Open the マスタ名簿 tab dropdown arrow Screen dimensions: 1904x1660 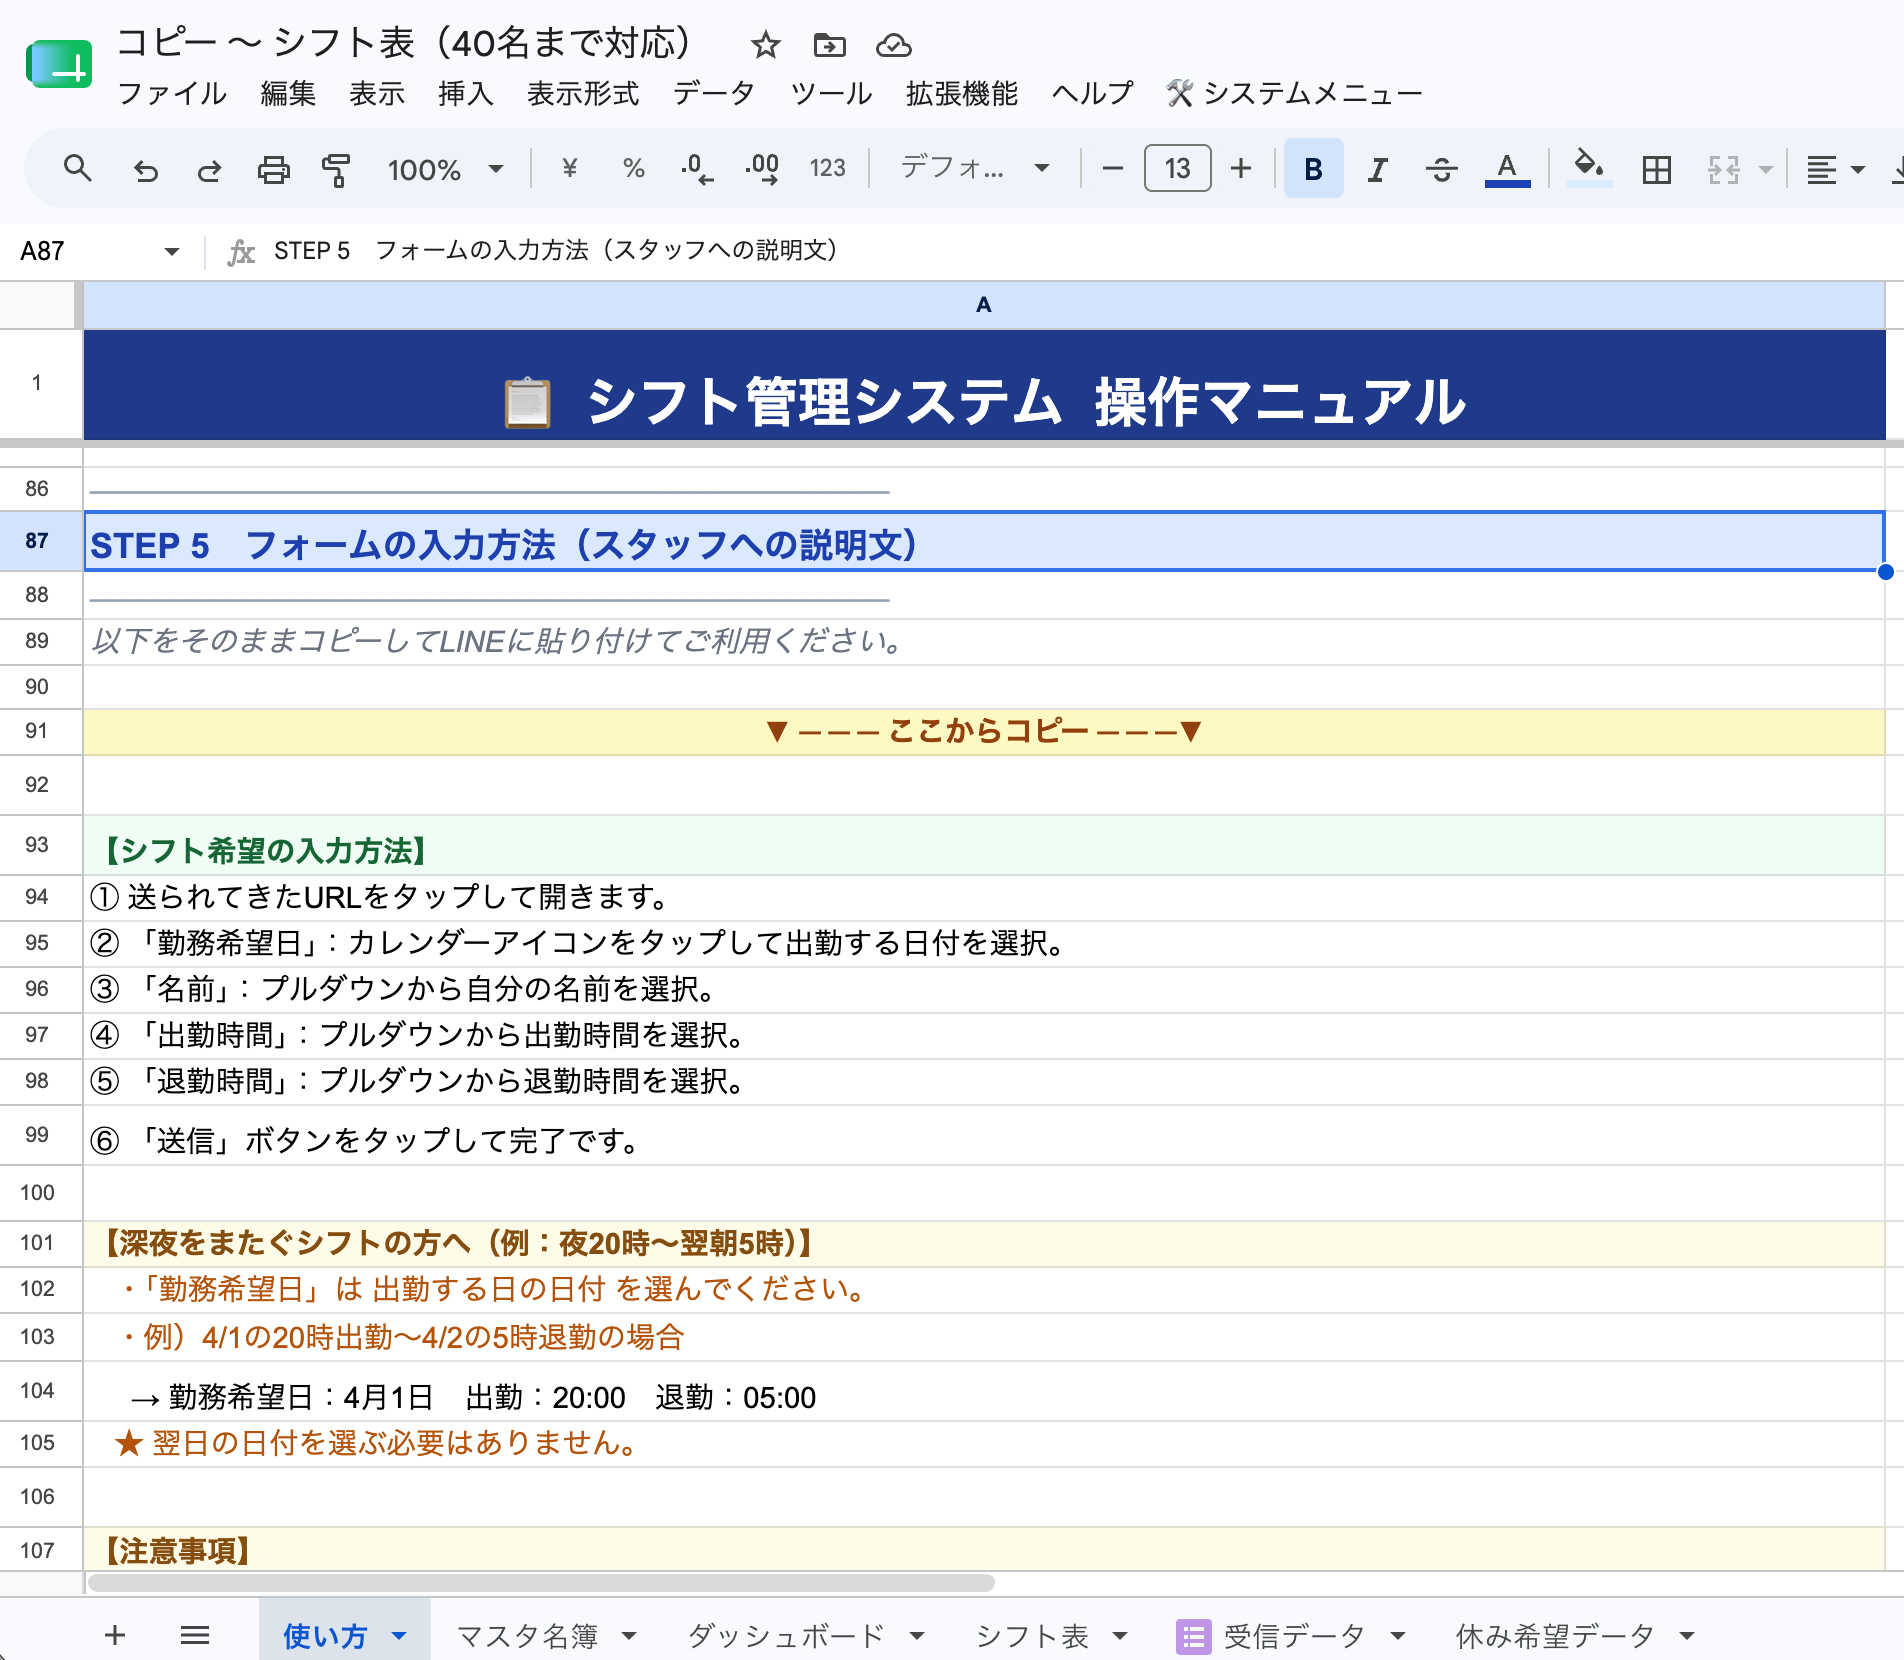coord(629,1636)
